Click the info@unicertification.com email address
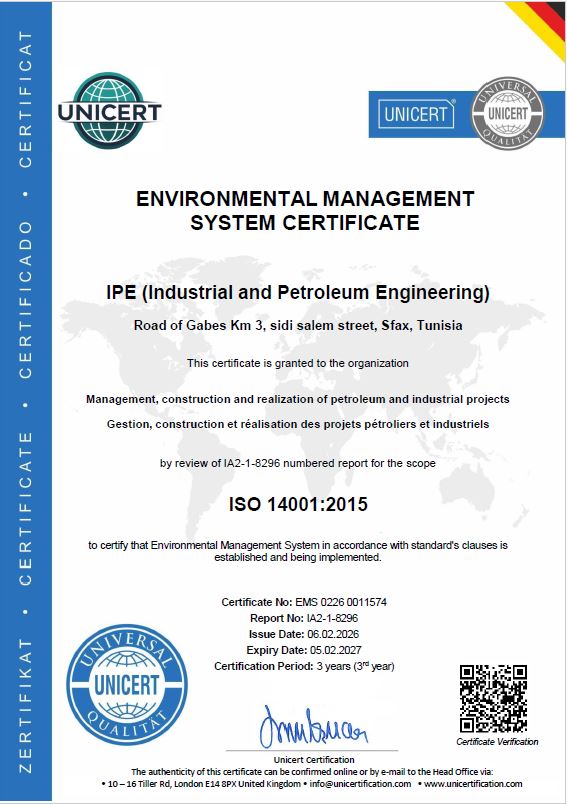 [x=360, y=783]
